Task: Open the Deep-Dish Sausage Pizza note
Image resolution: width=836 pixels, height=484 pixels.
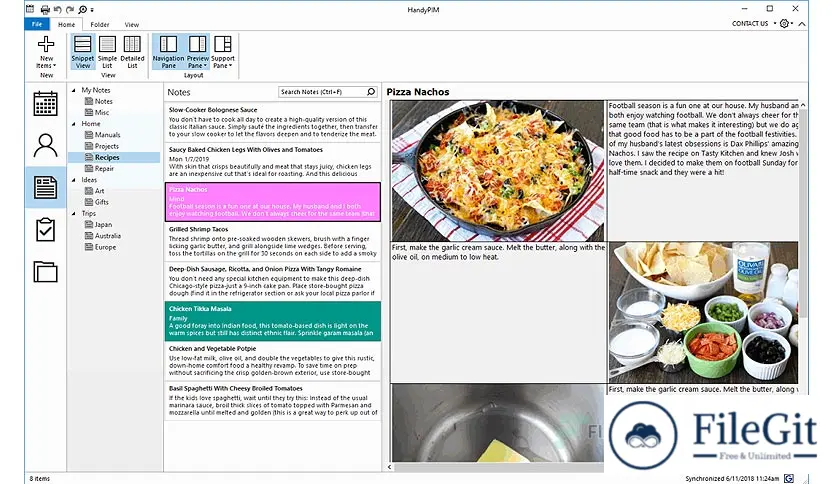Action: coord(273,281)
